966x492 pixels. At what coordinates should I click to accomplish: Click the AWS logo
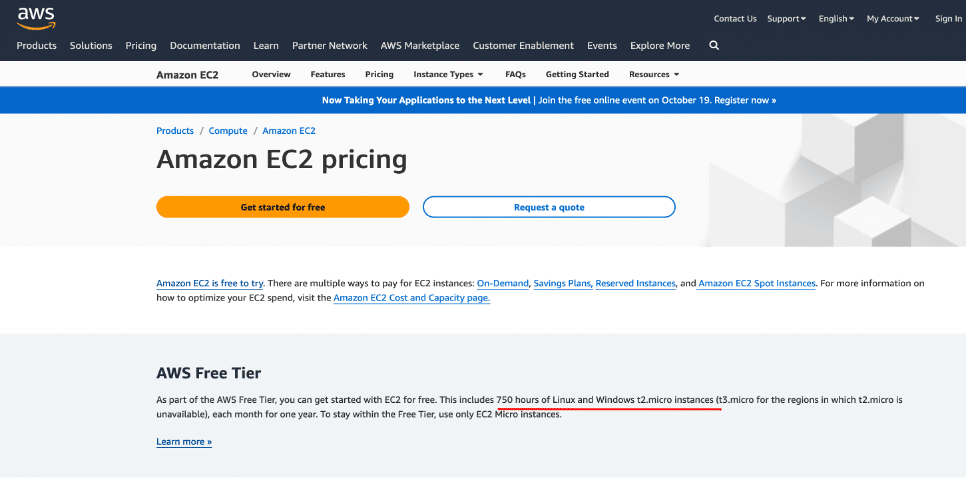[x=36, y=18]
